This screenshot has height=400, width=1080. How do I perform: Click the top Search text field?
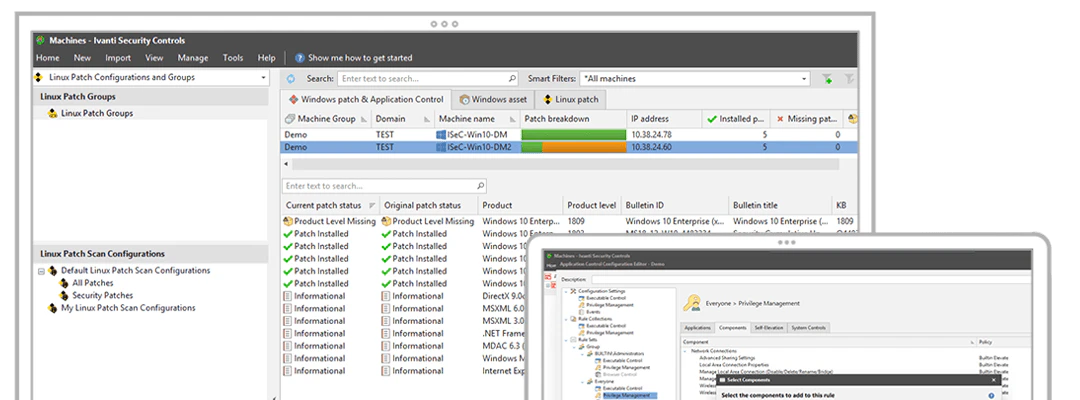(428, 78)
